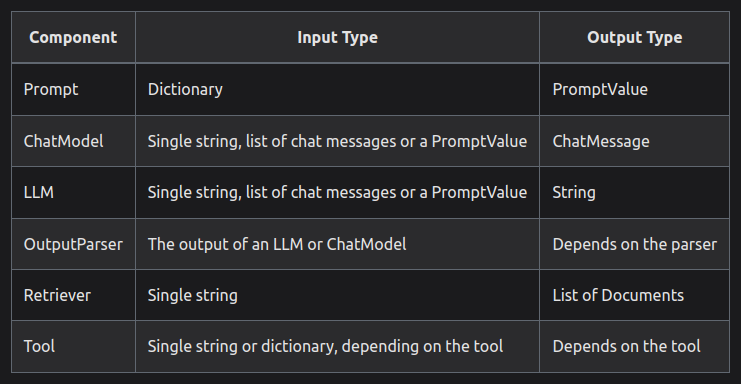Select the Dictionary input type cell

[x=337, y=89]
